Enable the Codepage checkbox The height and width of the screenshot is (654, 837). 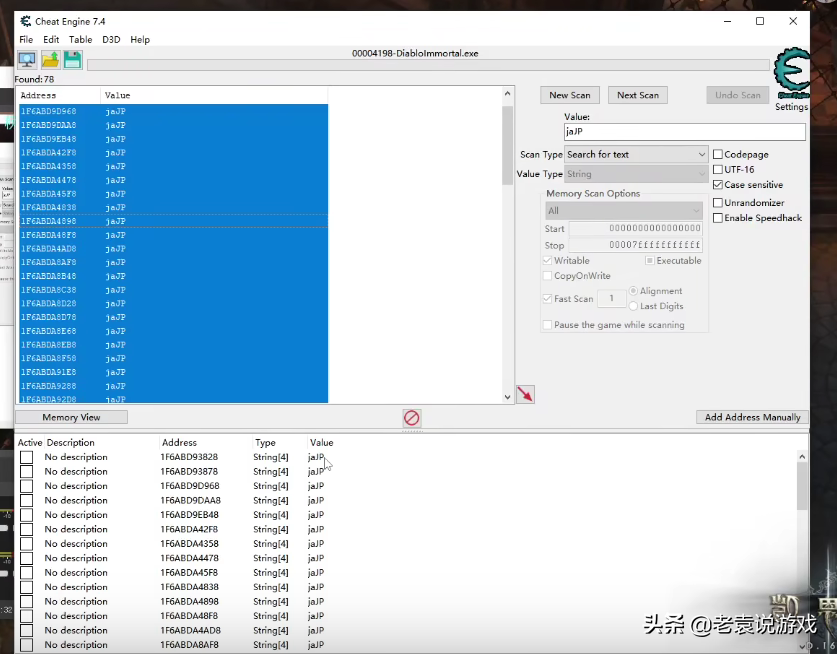(x=718, y=154)
